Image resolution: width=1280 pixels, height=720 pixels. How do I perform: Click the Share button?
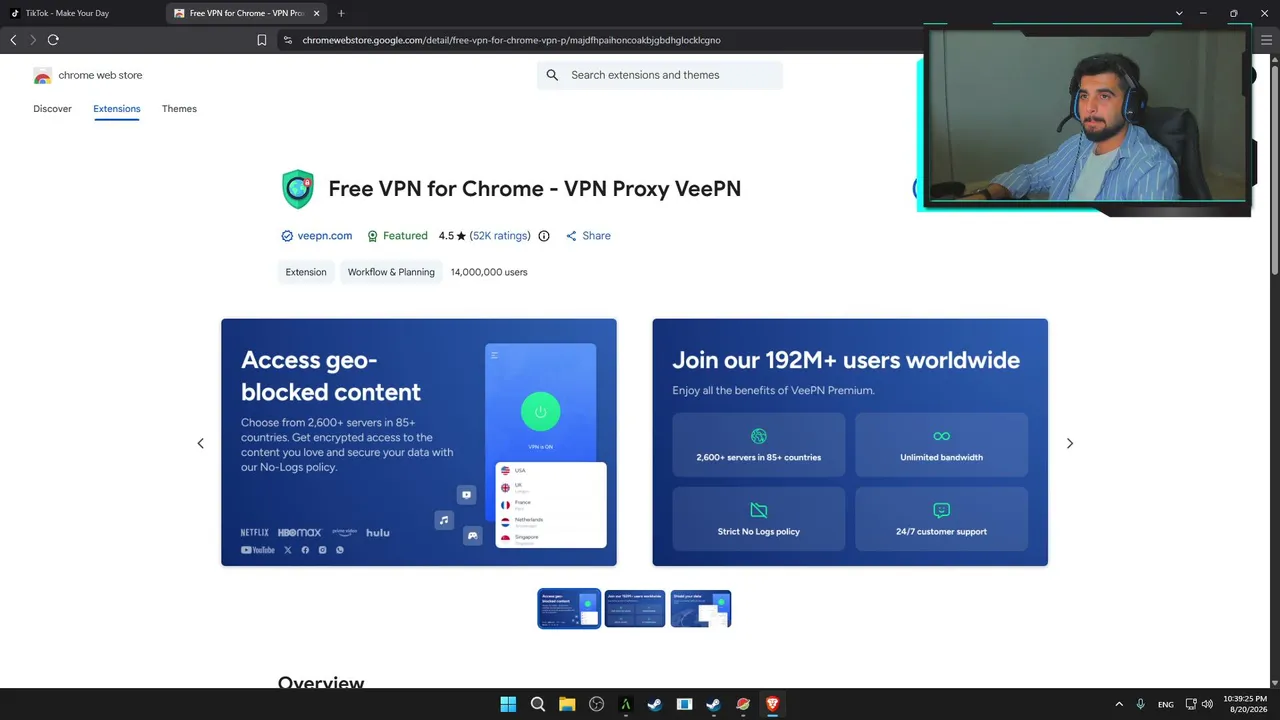pyautogui.click(x=588, y=236)
